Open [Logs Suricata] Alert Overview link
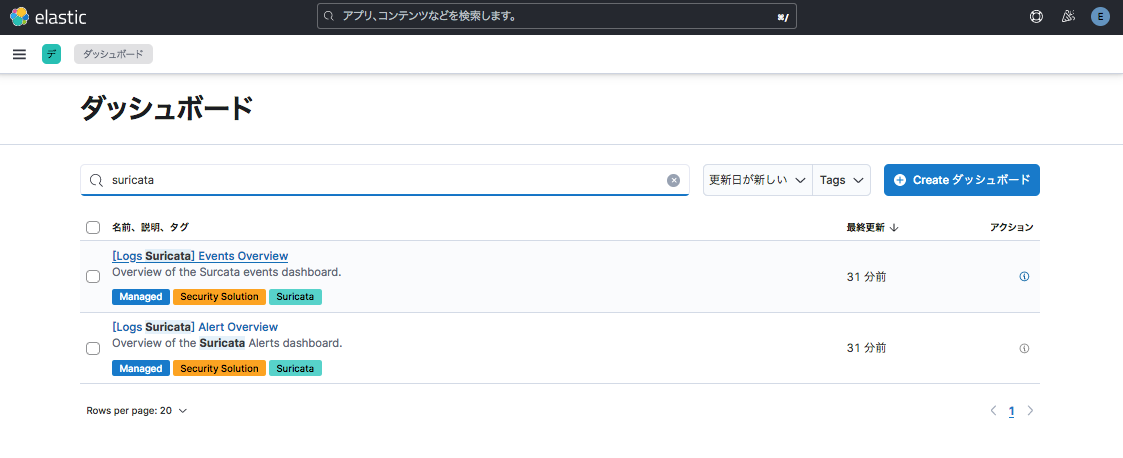 pyautogui.click(x=195, y=327)
